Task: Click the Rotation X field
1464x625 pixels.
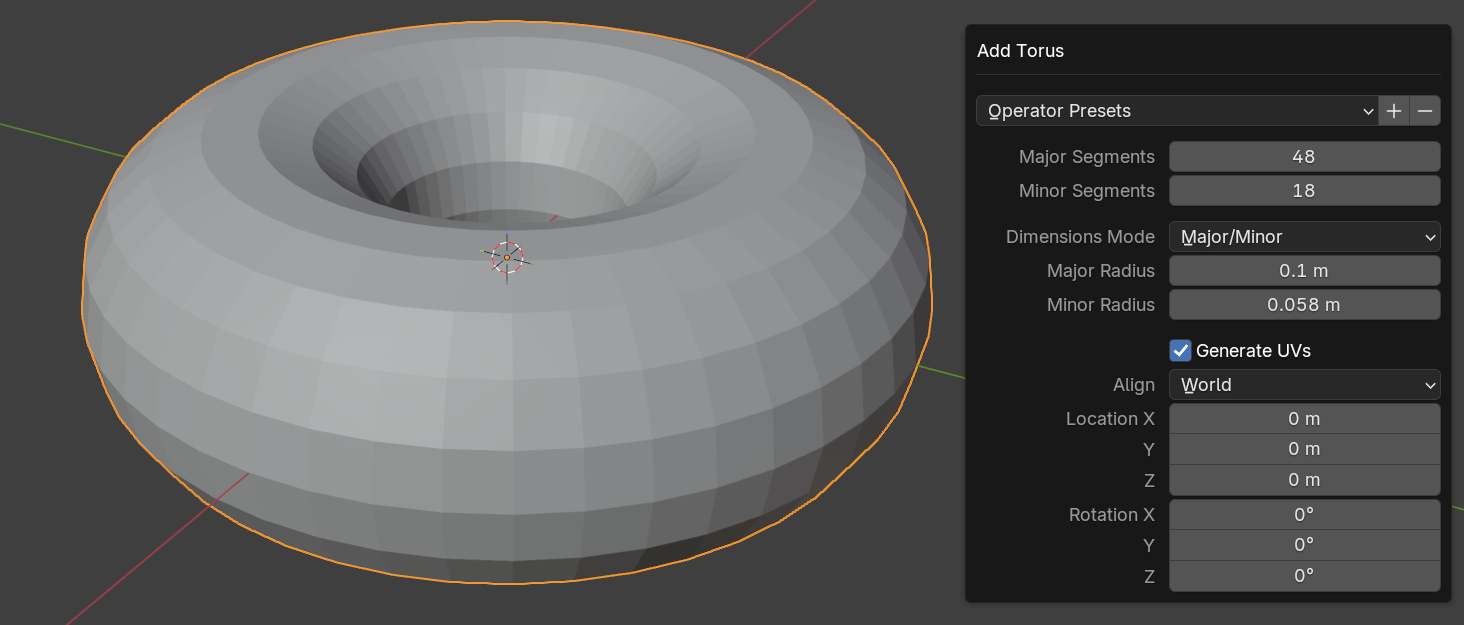Action: pyautogui.click(x=1304, y=515)
